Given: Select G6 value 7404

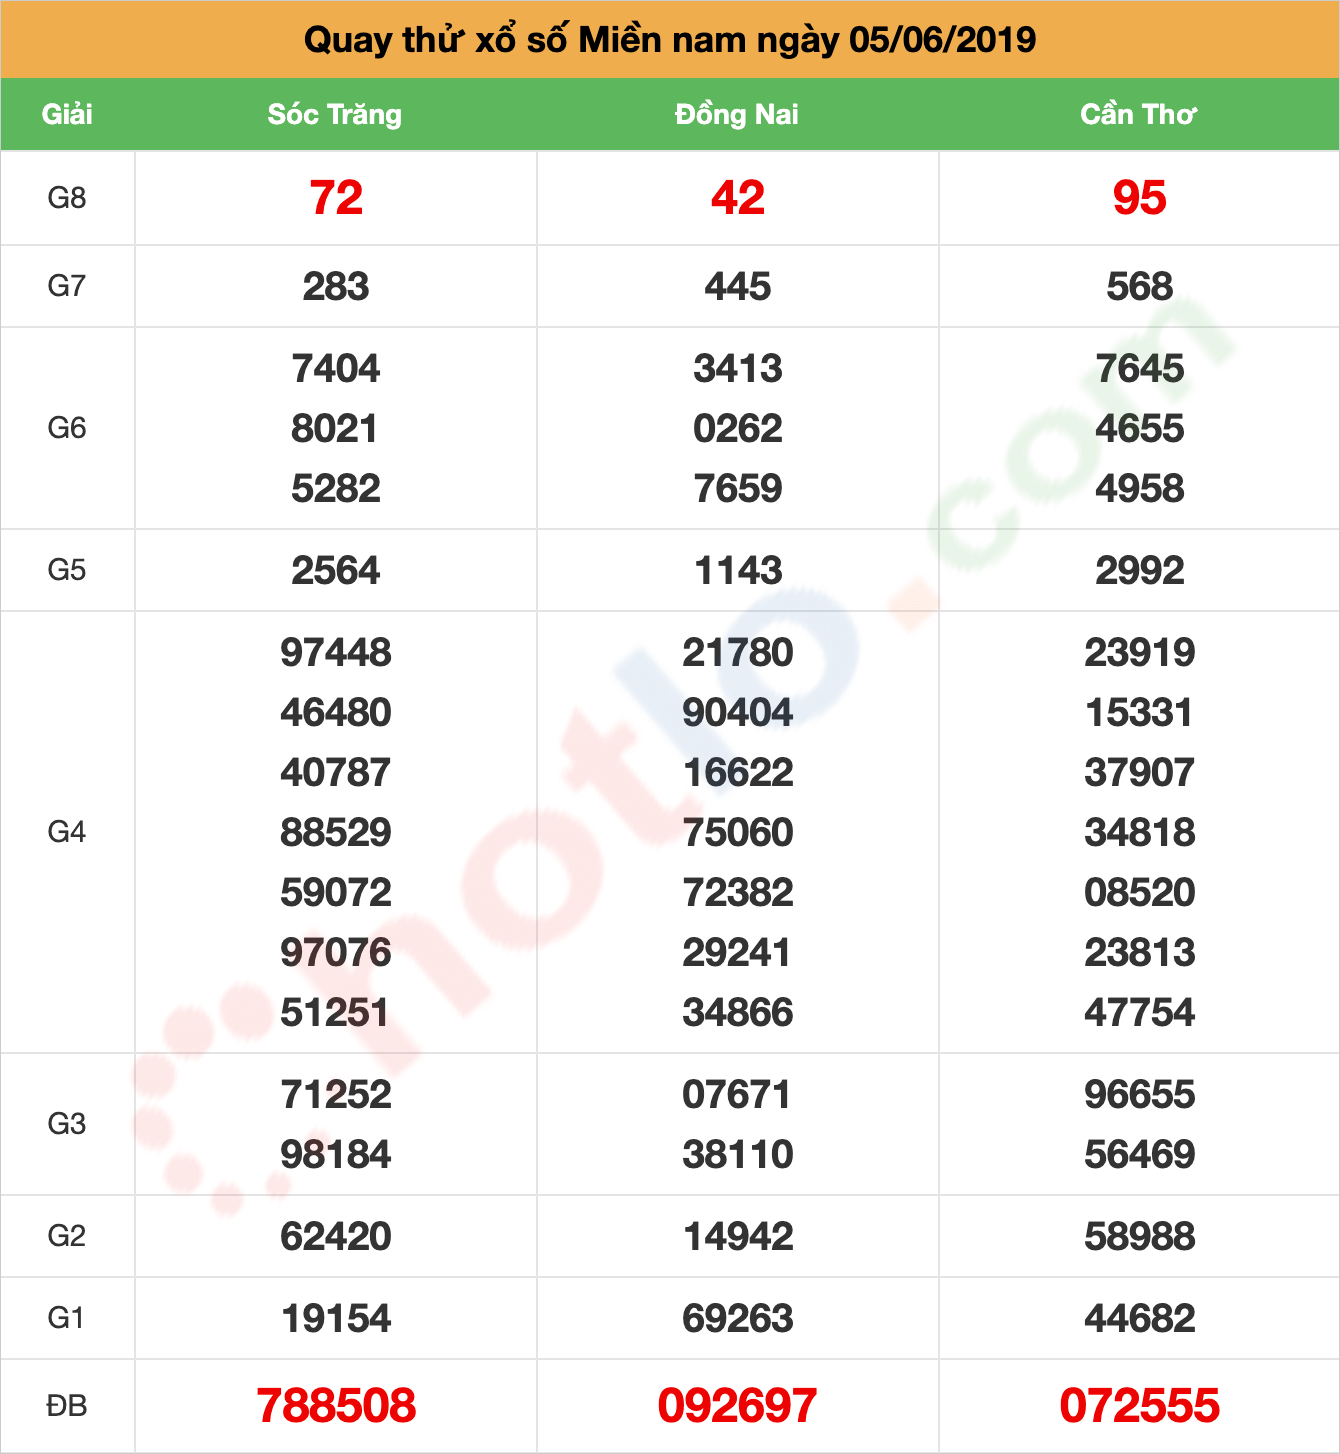Looking at the screenshot, I should coord(336,369).
